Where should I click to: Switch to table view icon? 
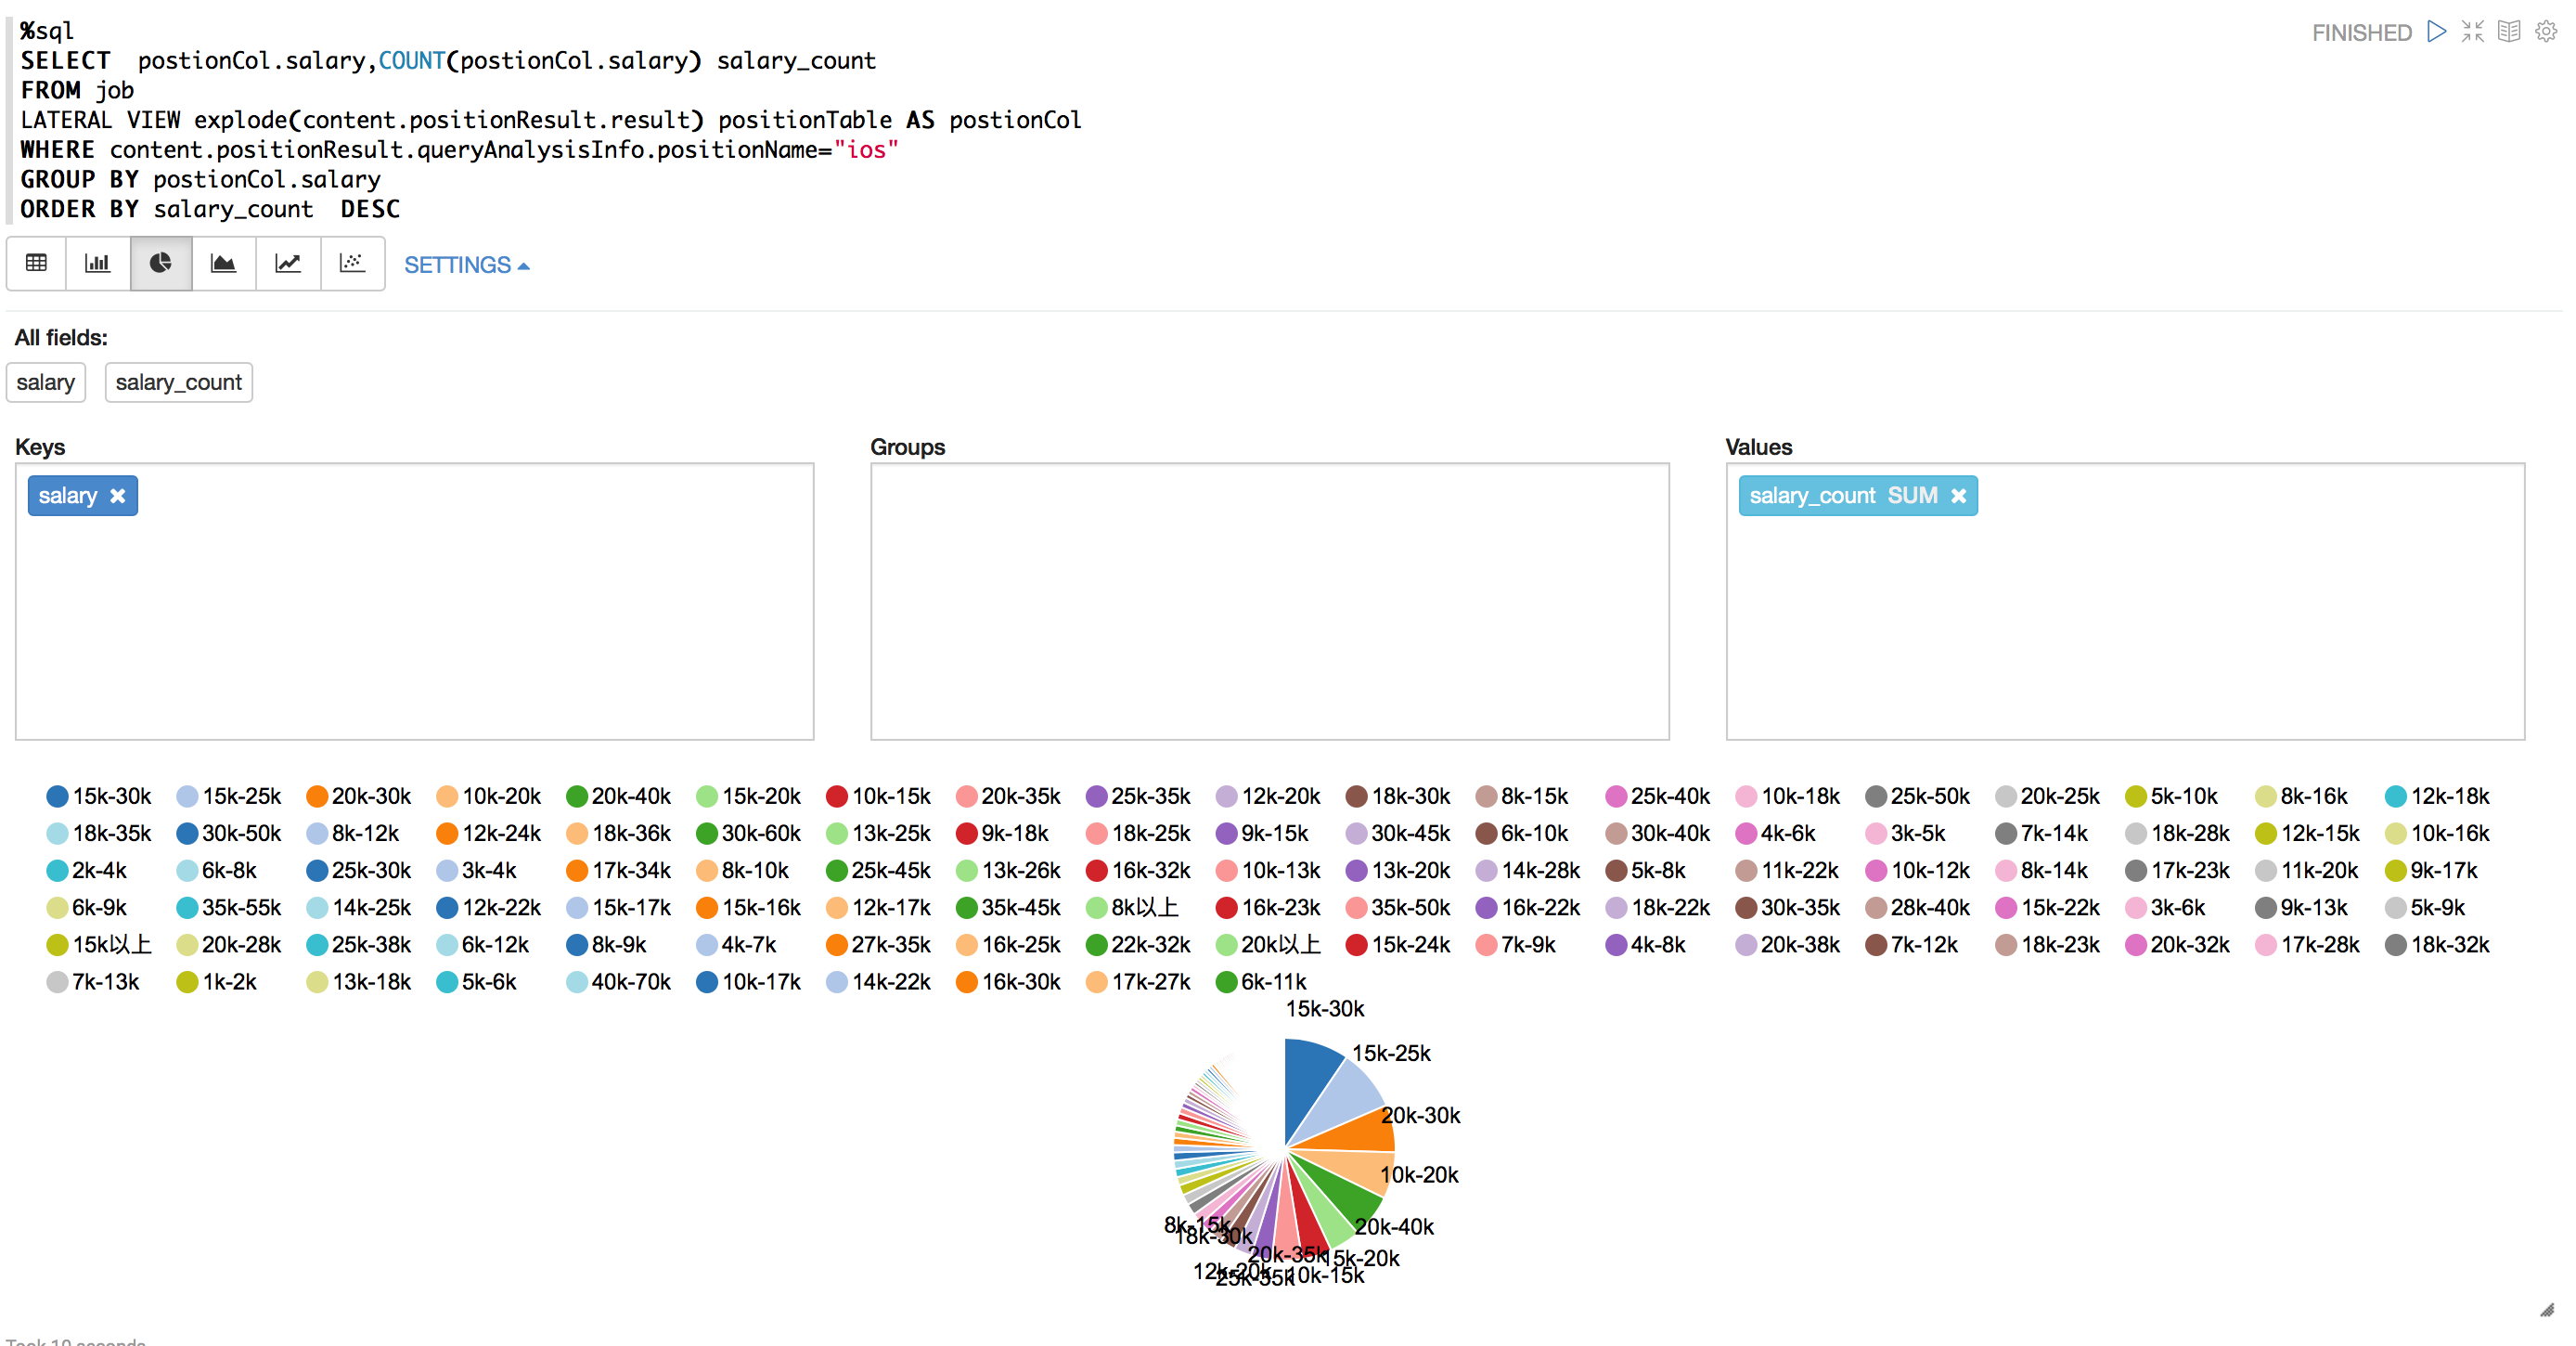pyautogui.click(x=37, y=264)
